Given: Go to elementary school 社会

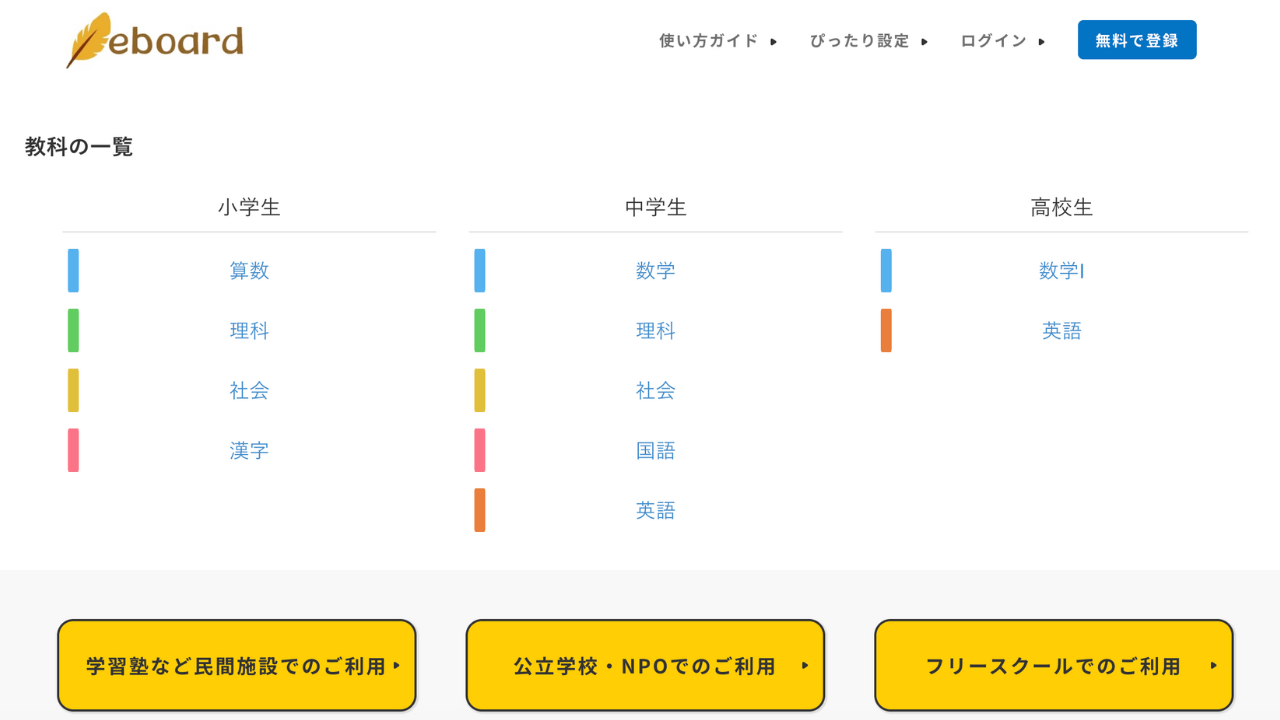Looking at the screenshot, I should tap(249, 391).
